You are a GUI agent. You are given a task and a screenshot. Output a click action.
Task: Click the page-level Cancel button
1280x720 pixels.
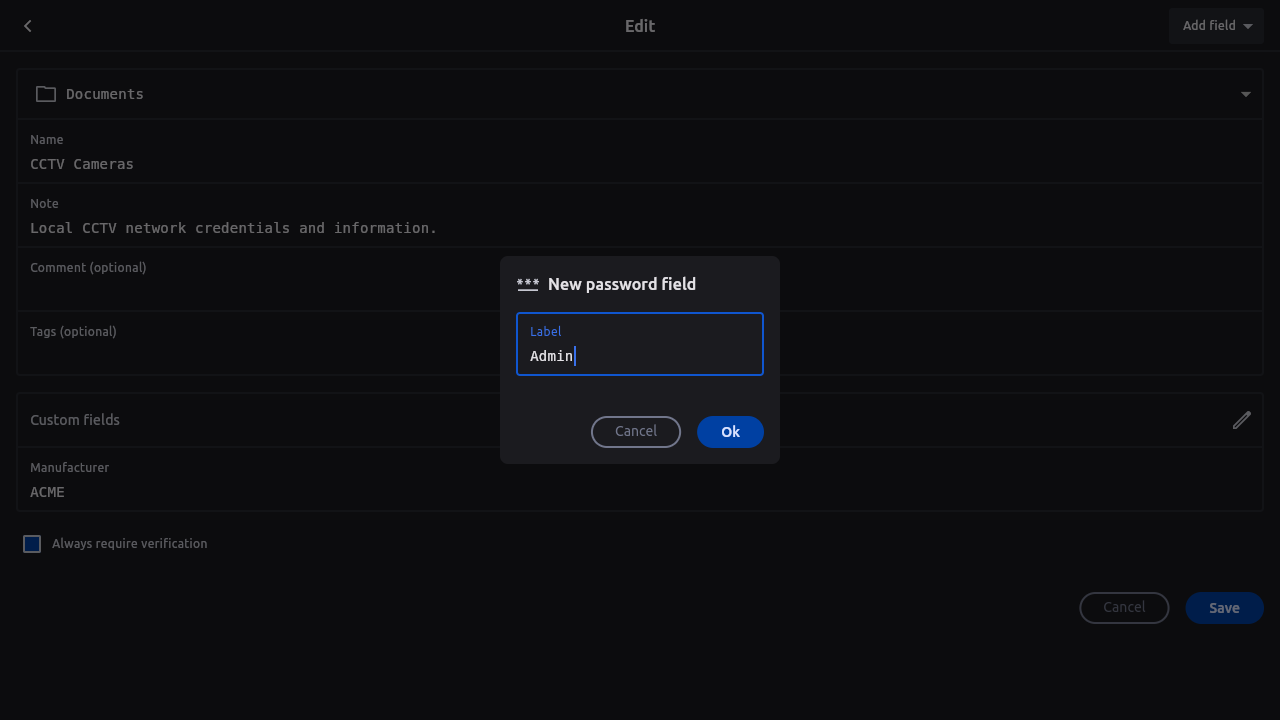(1124, 608)
